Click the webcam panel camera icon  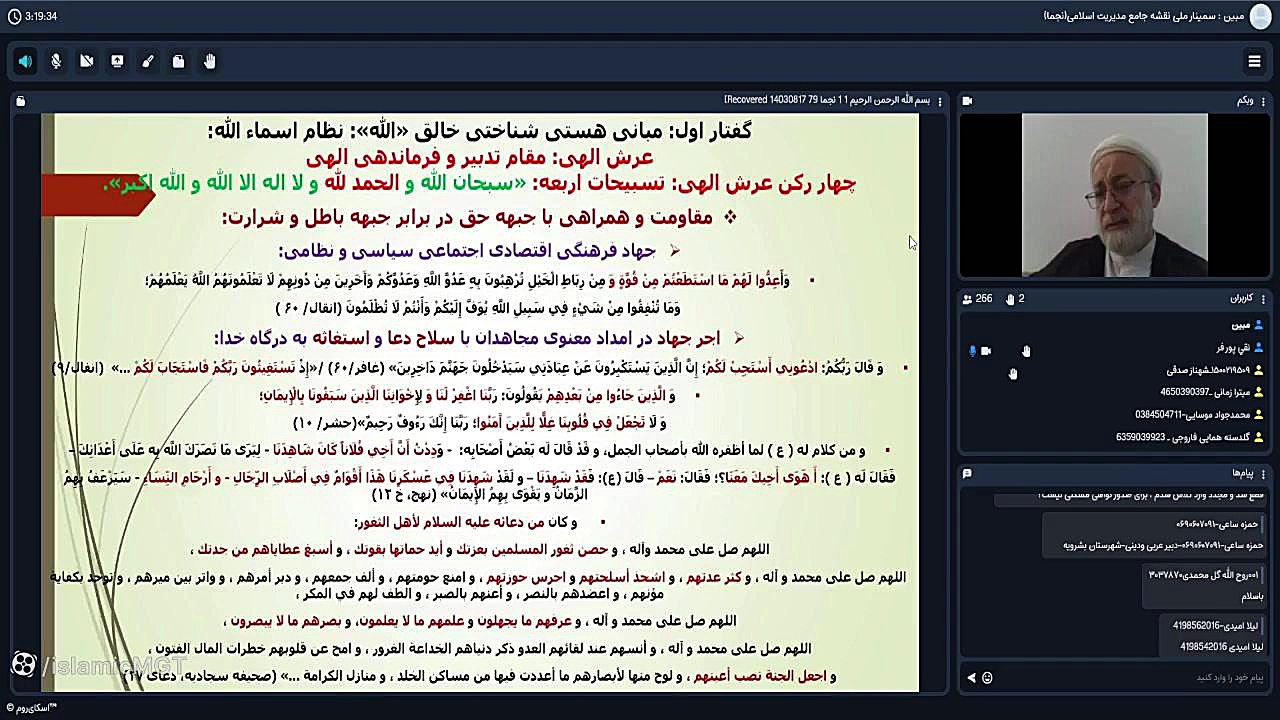click(x=967, y=101)
